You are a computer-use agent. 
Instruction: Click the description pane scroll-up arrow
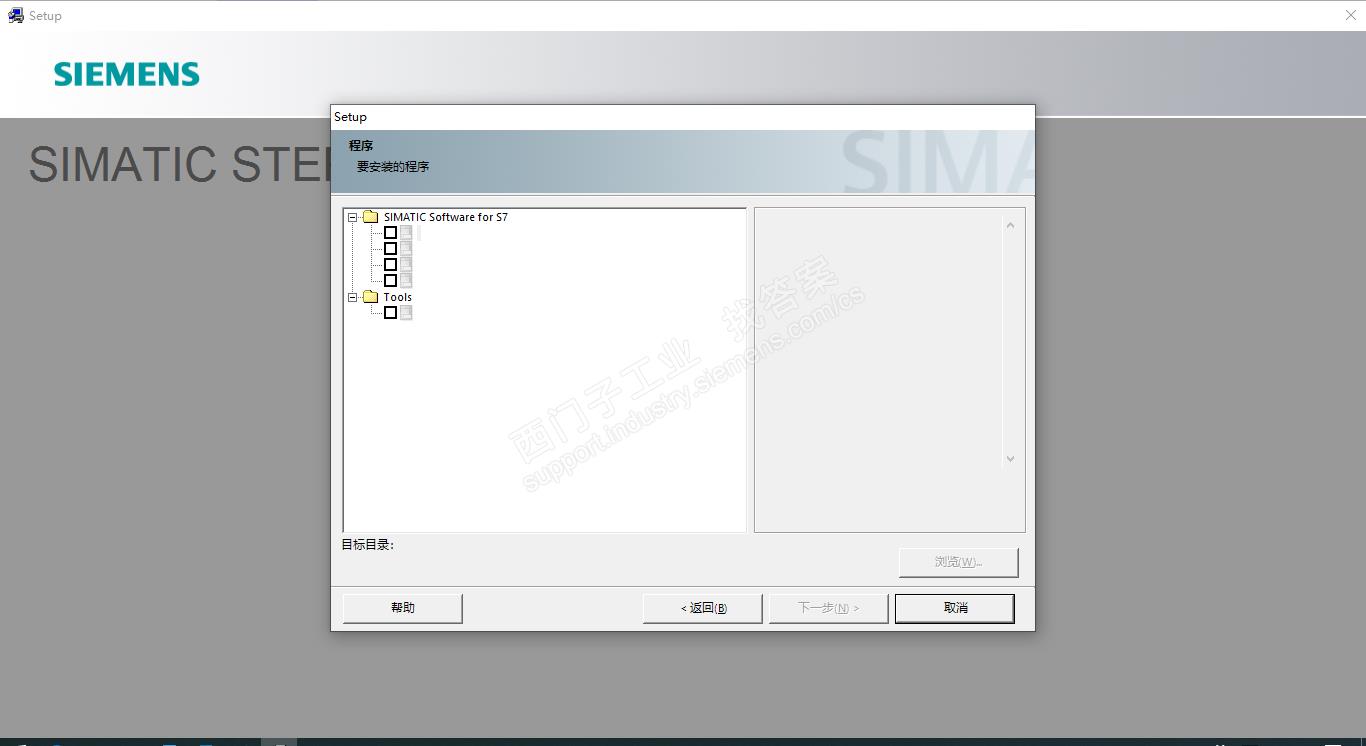pos(1010,225)
